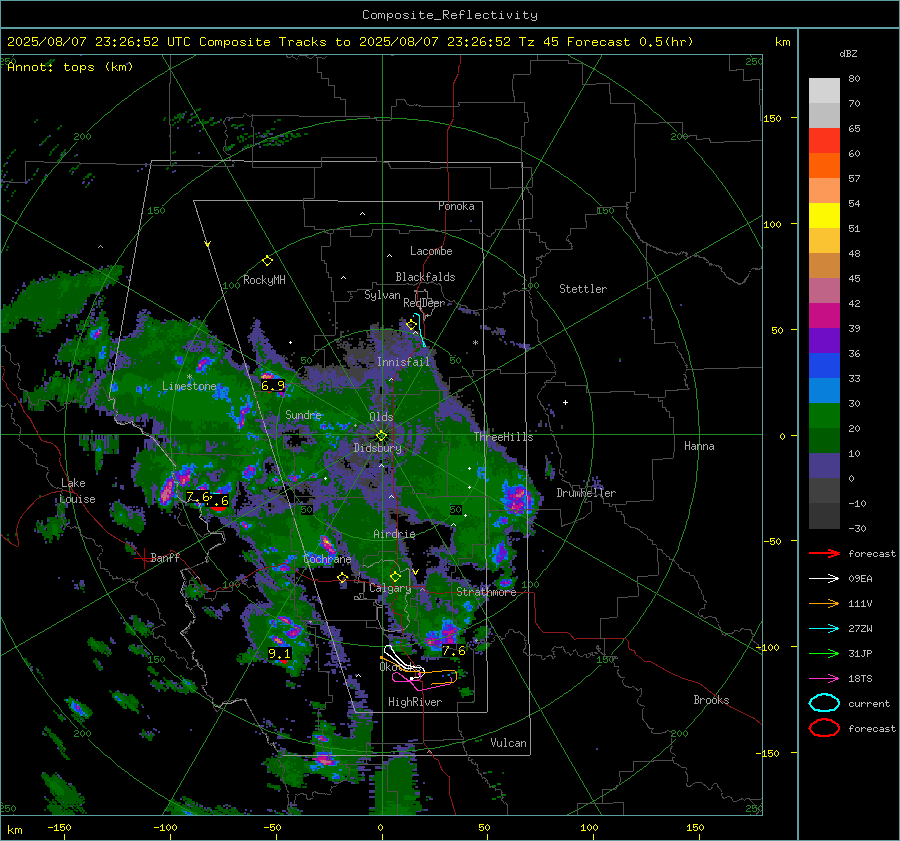900x841 pixels.
Task: Click the 9.1 storm top label
Action: click(x=279, y=653)
